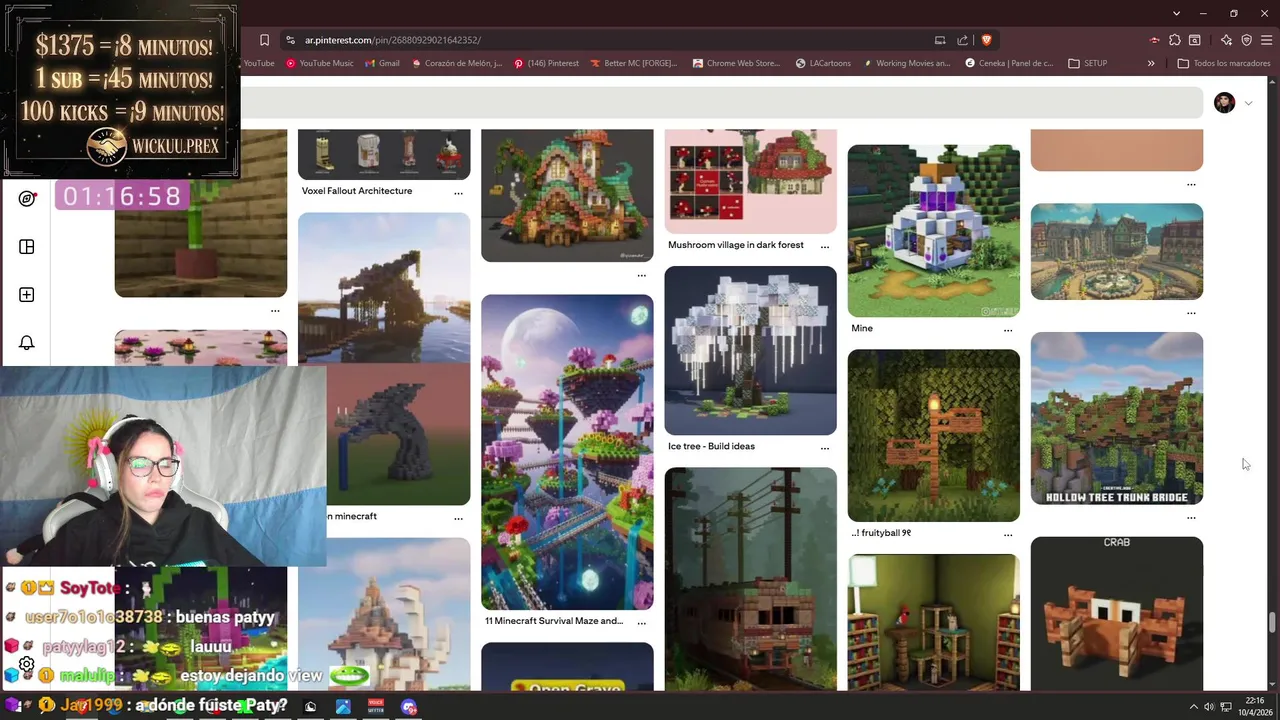Viewport: 1280px width, 720px height.
Task: Open the browser main hamburger menu
Action: click(1266, 40)
